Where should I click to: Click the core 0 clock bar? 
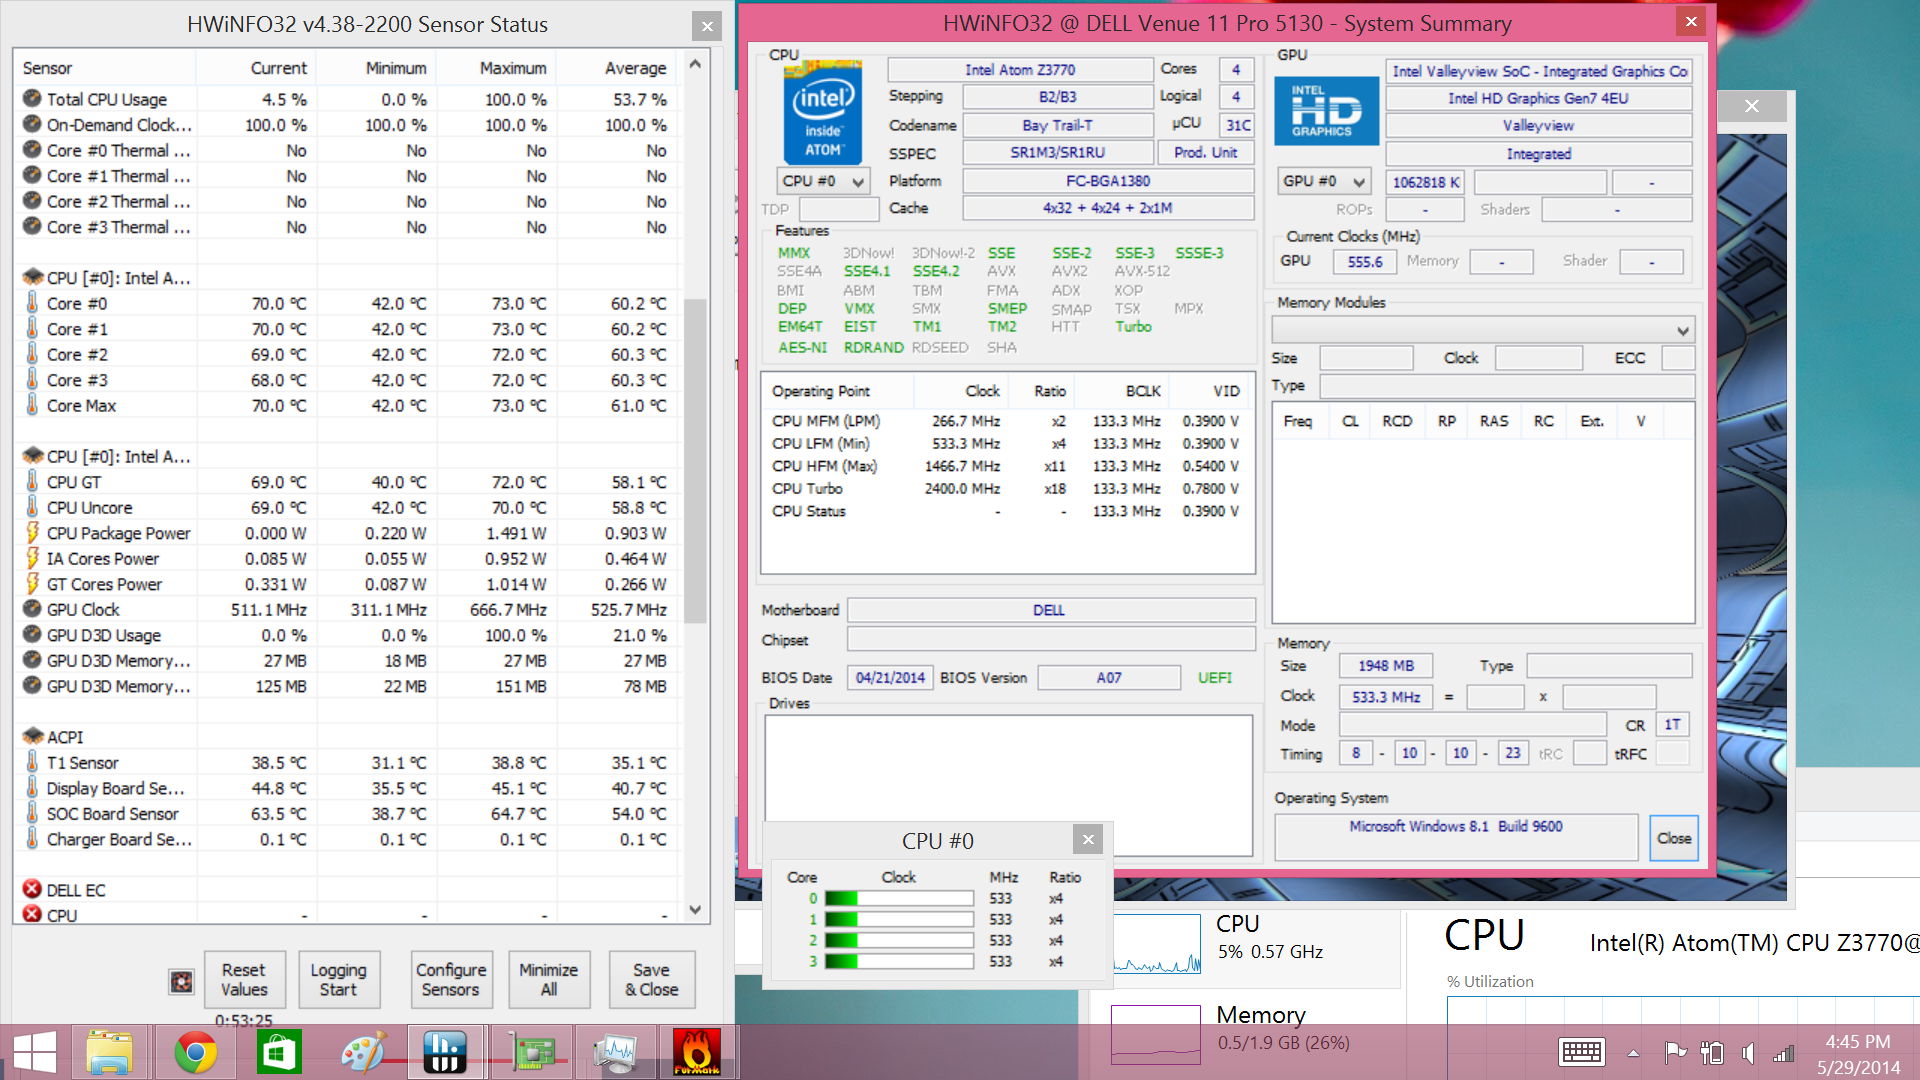(x=899, y=898)
